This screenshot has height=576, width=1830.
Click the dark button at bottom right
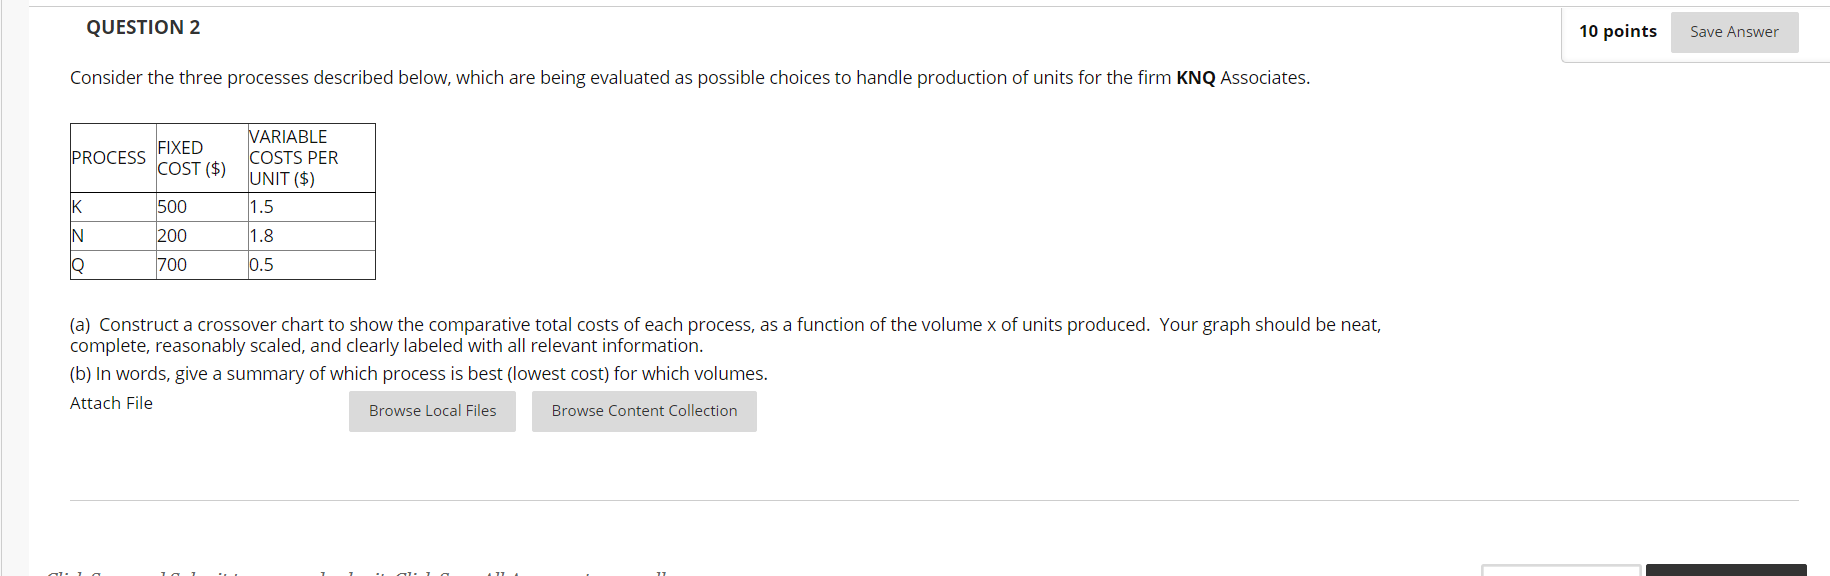(x=1726, y=570)
